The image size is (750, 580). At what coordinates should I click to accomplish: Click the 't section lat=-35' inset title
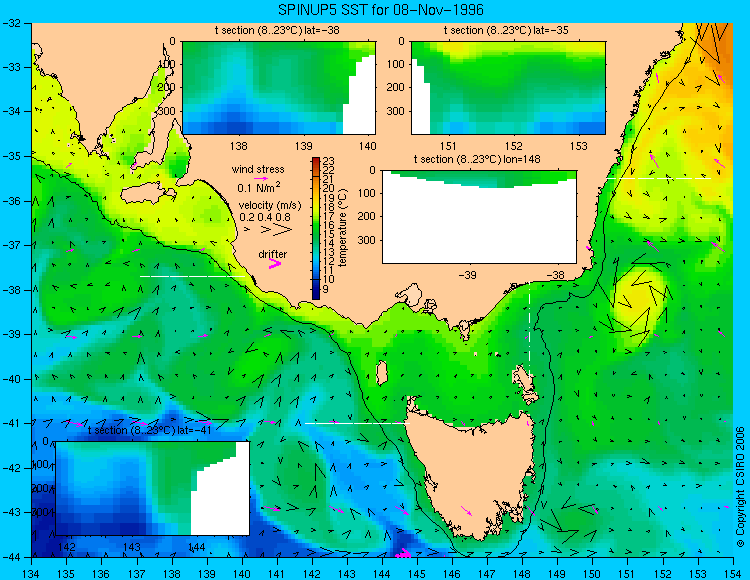pos(506,30)
